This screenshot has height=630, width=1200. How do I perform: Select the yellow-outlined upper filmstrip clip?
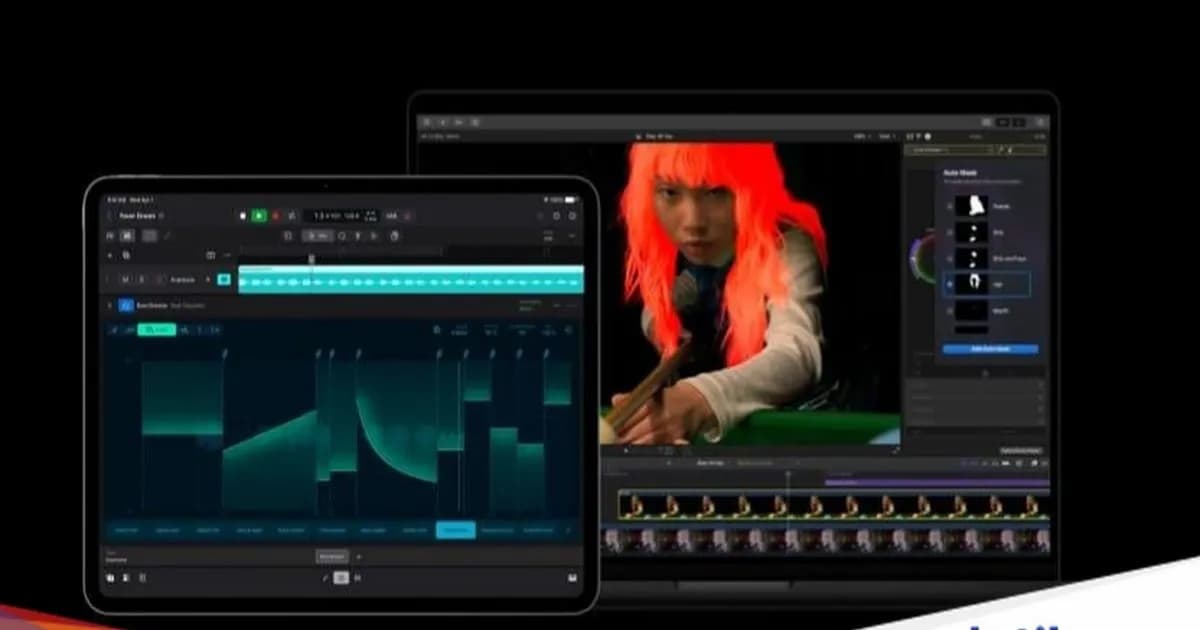834,506
